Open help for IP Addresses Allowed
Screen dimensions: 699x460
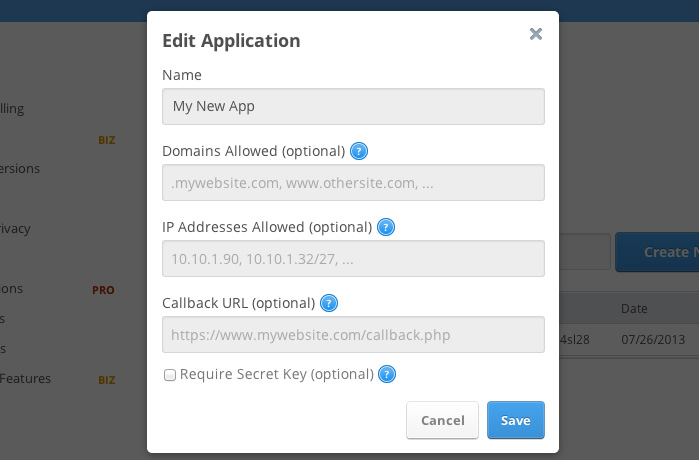pos(387,227)
